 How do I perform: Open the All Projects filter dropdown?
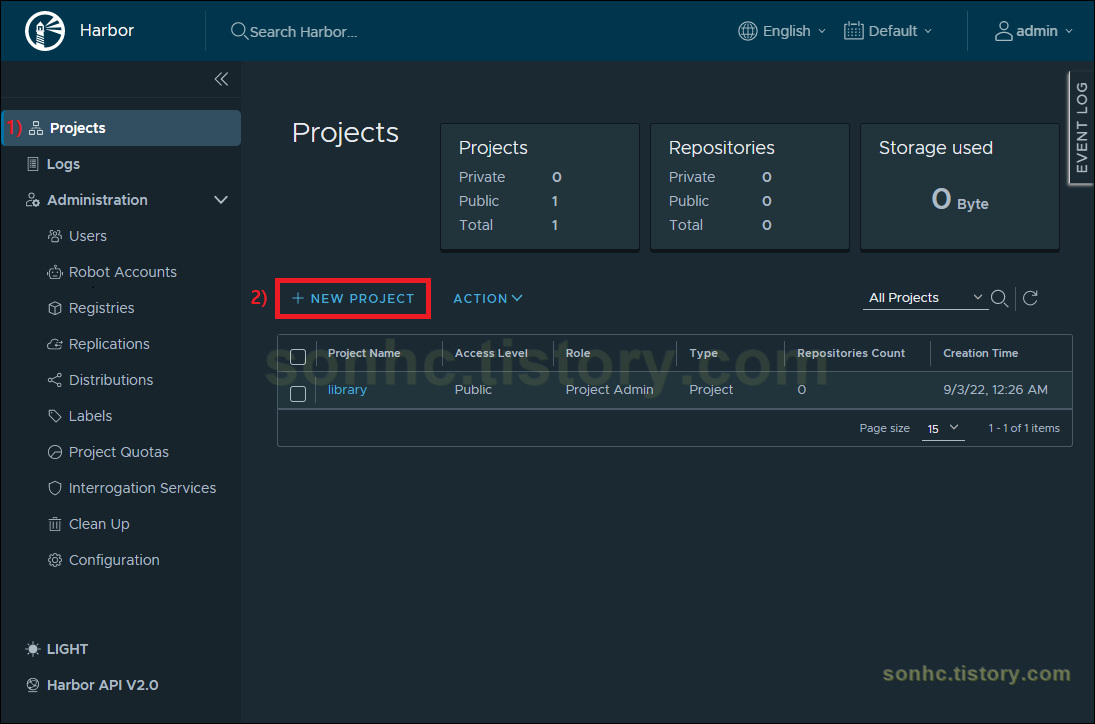pyautogui.click(x=925, y=298)
